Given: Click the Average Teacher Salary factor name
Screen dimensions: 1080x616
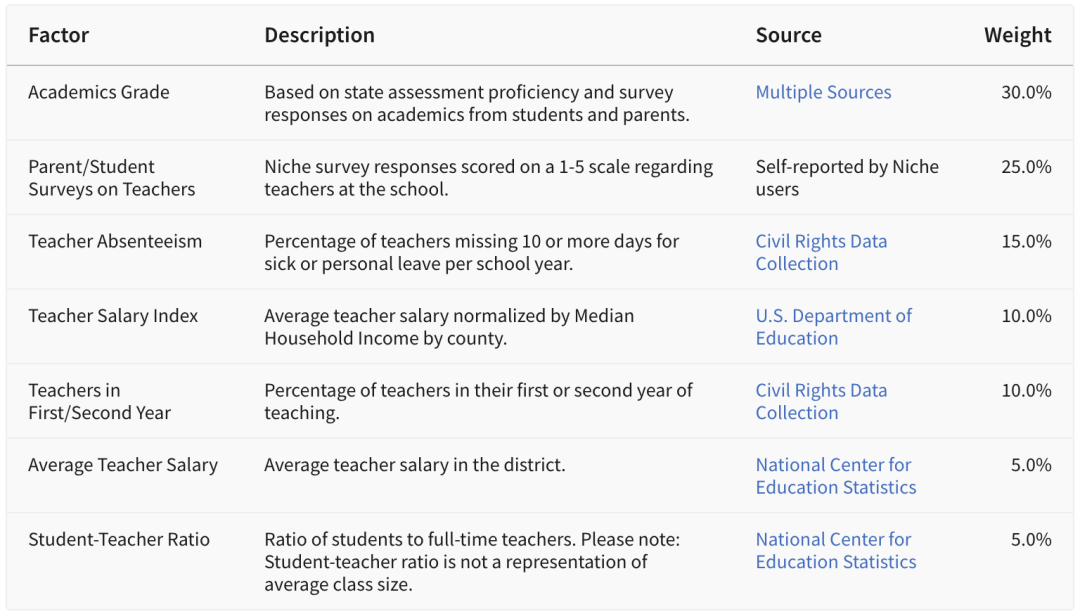Looking at the screenshot, I should (x=123, y=465).
